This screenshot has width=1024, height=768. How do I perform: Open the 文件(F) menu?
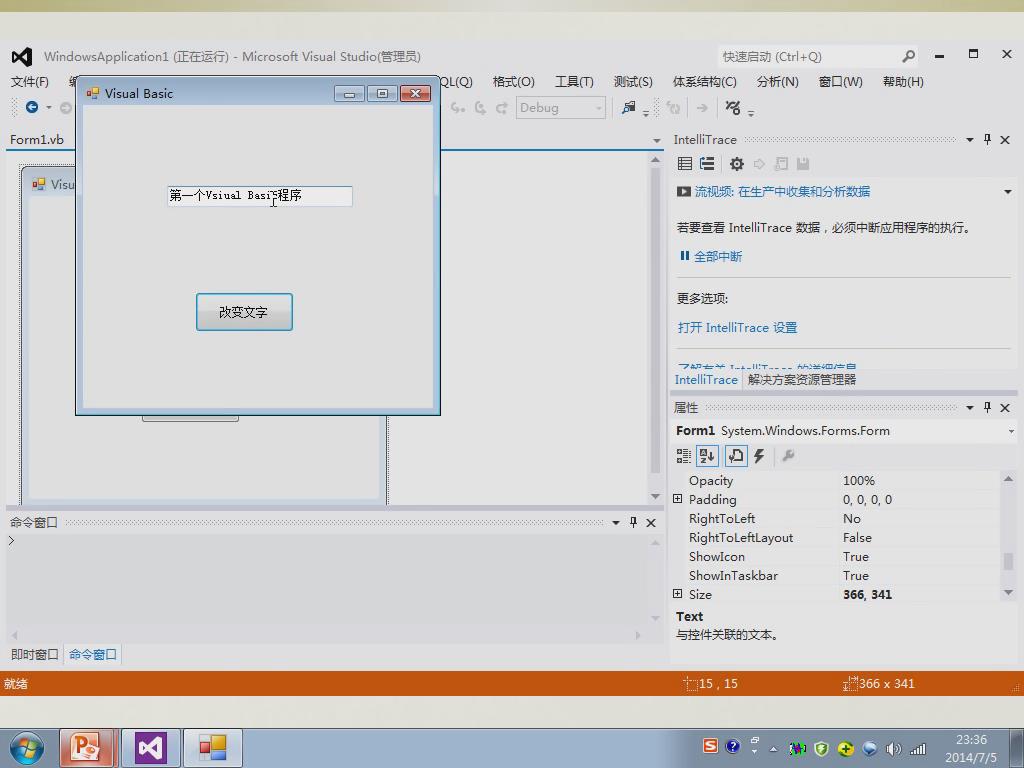(29, 82)
